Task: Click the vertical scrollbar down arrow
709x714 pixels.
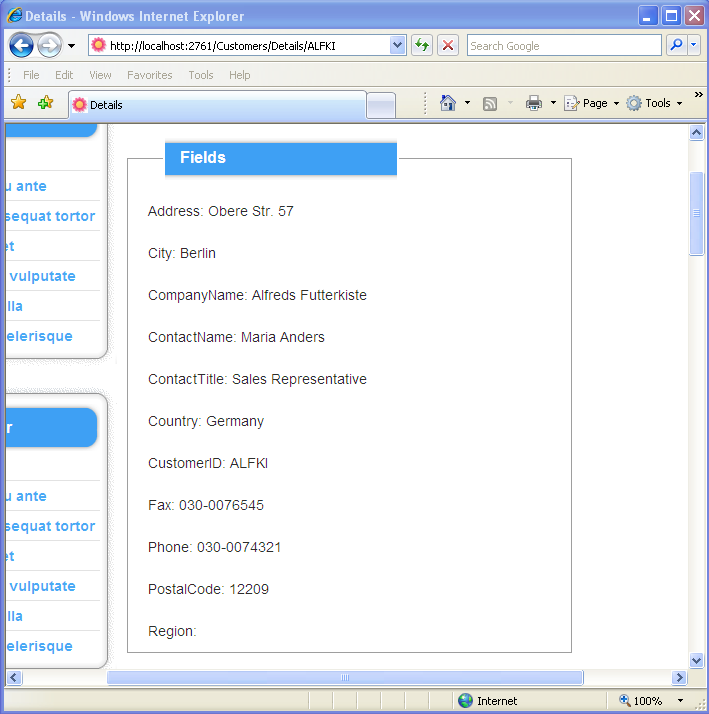Action: pos(696,660)
